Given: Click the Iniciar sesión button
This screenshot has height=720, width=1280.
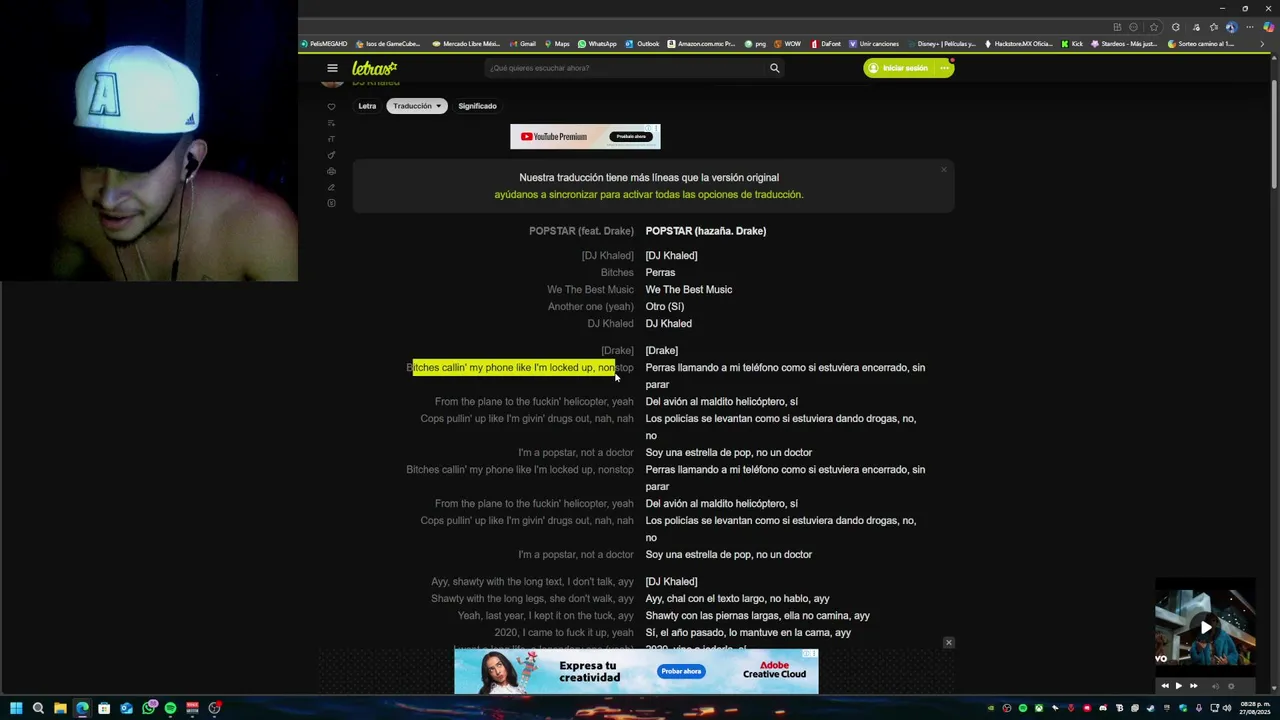Looking at the screenshot, I should (x=898, y=68).
